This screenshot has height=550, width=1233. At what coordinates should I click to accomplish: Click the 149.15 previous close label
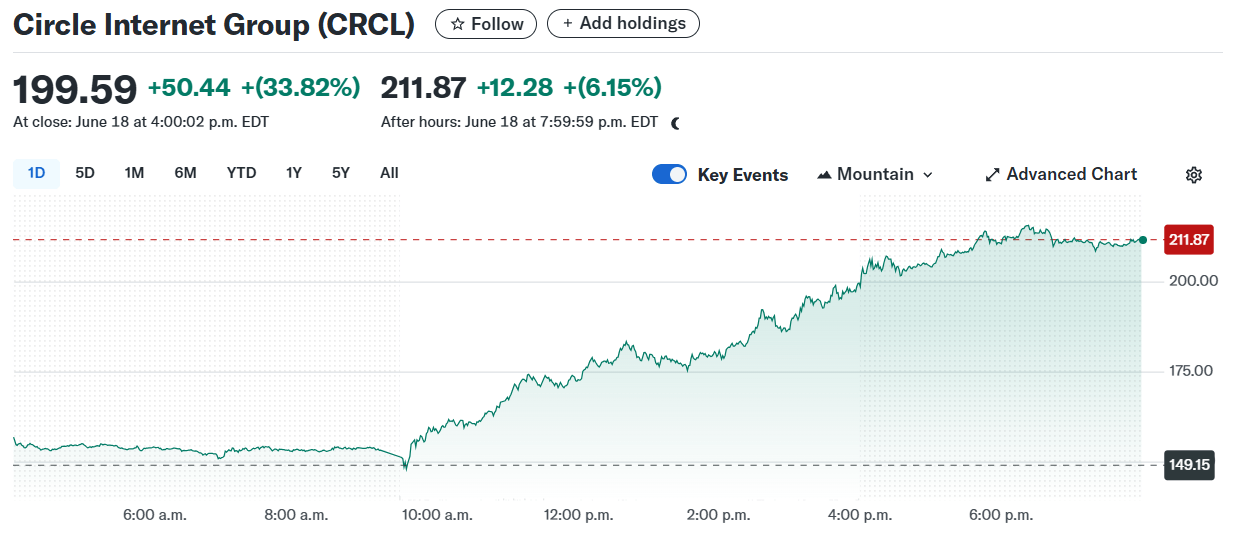click(1189, 465)
